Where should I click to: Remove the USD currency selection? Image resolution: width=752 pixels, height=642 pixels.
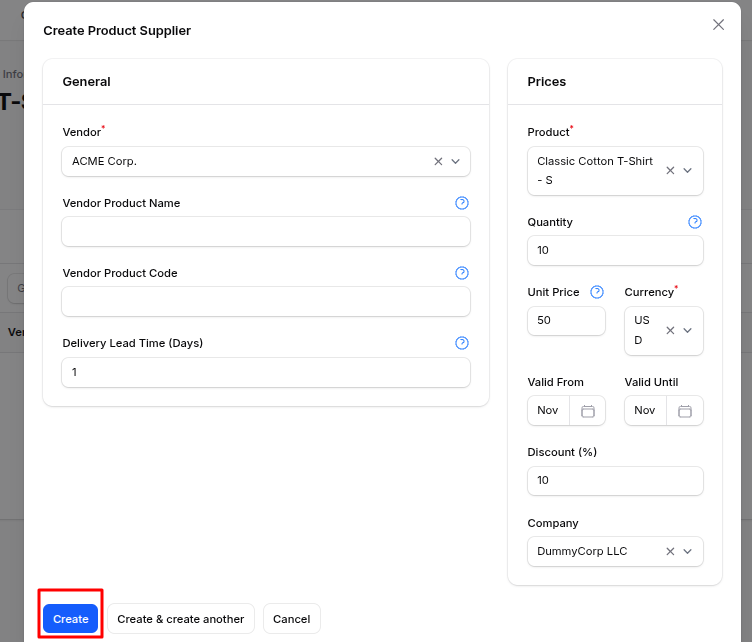click(x=671, y=331)
